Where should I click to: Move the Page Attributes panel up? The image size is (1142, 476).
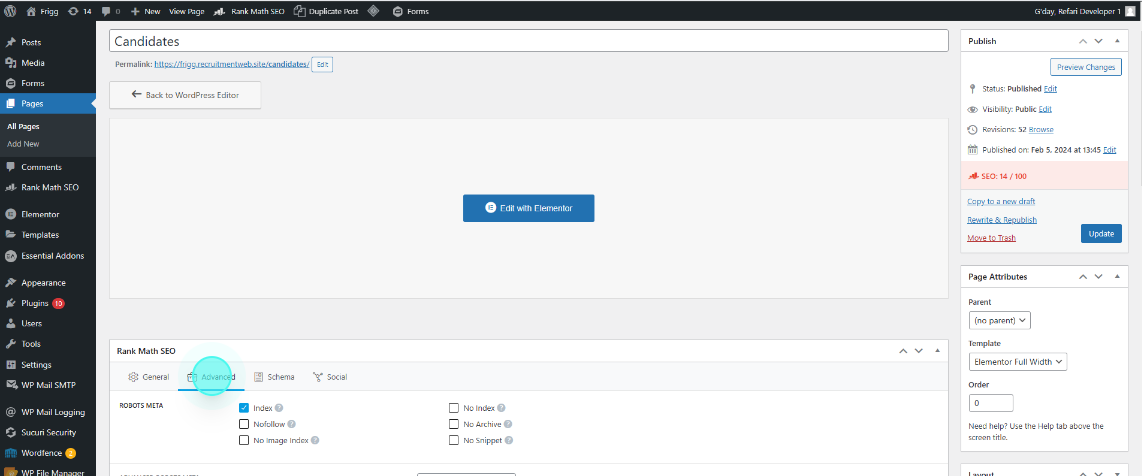(x=1082, y=277)
